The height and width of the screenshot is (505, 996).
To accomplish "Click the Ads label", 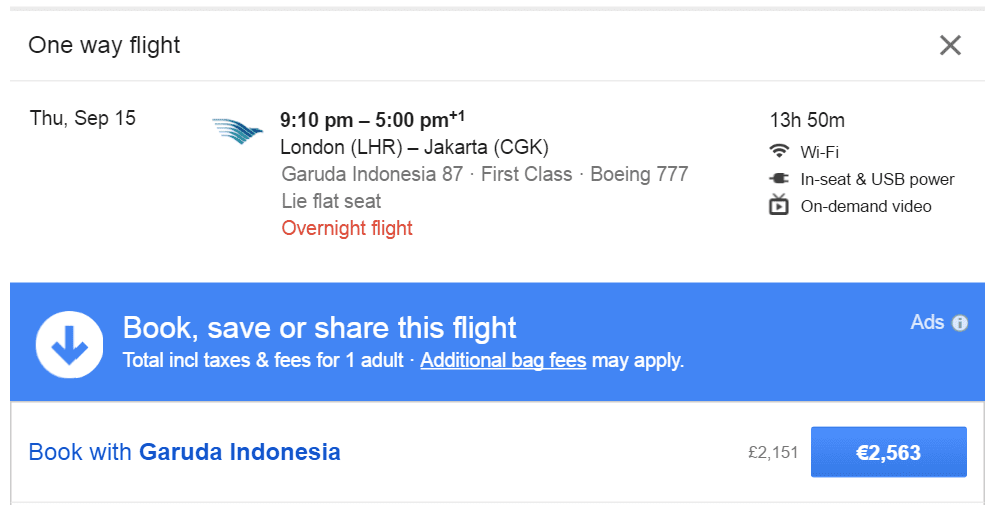I will tap(927, 322).
